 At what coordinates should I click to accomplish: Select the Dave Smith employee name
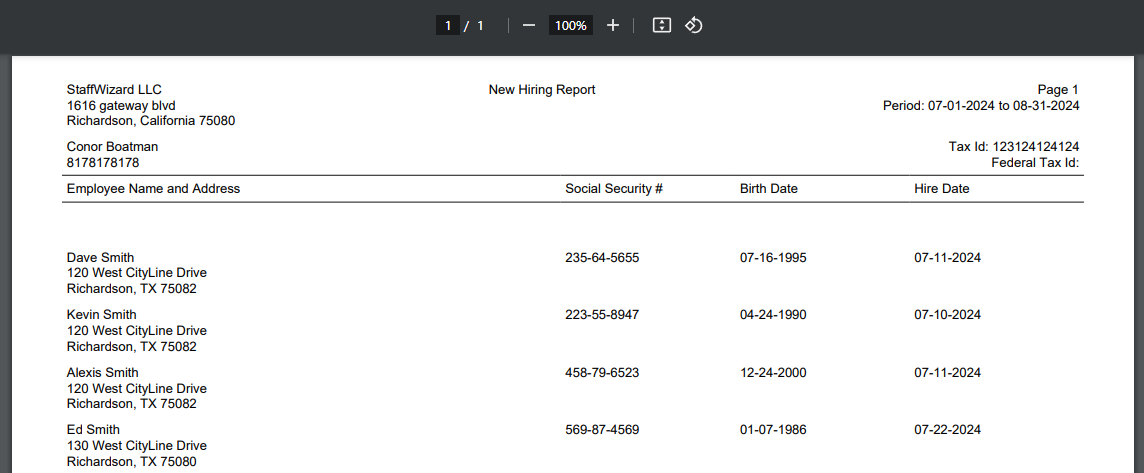pos(100,257)
